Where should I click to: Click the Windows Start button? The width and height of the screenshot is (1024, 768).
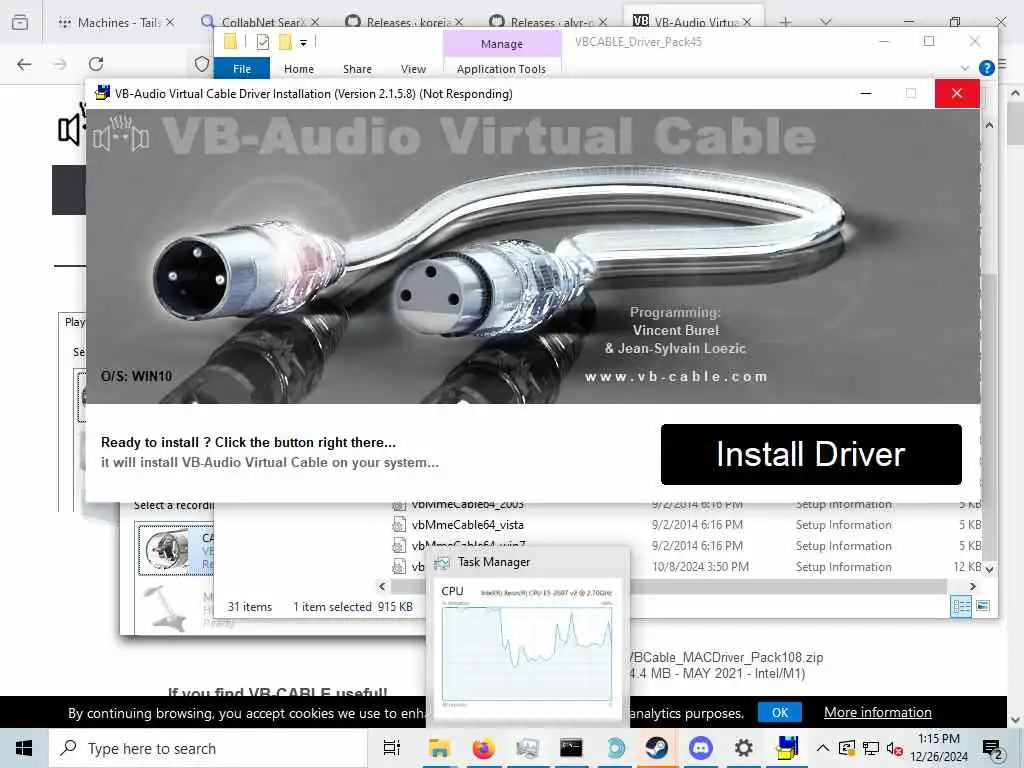pos(24,748)
